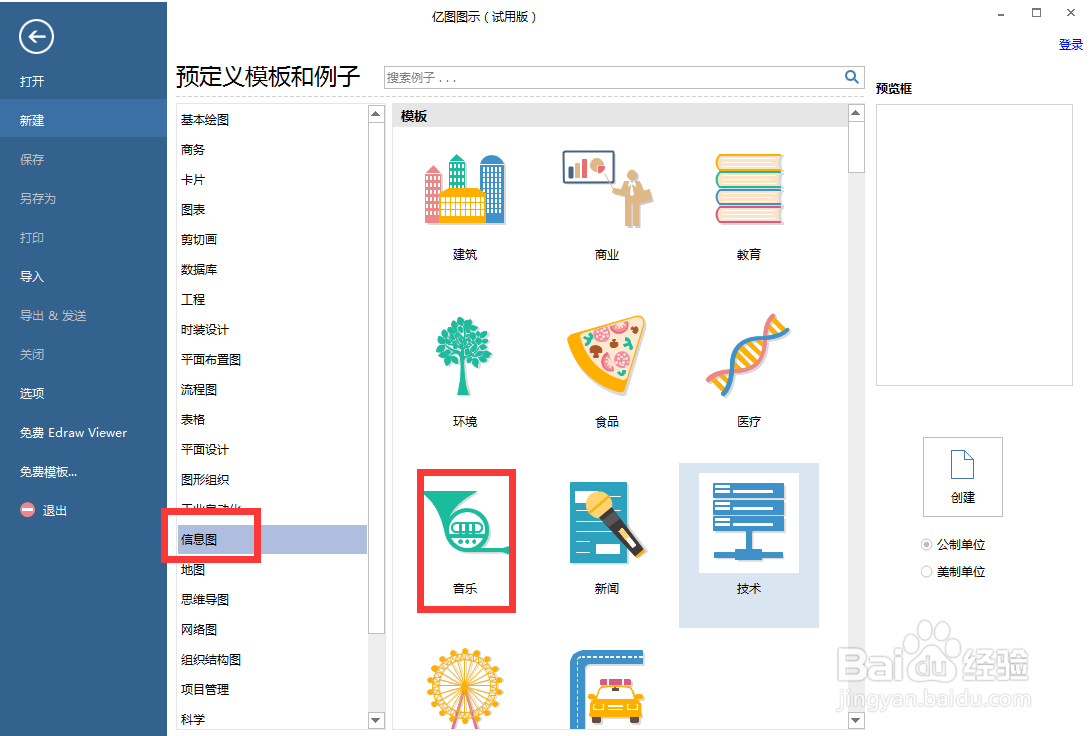Select the 建筑 building template icon
This screenshot has width=1091, height=736.
(x=465, y=189)
